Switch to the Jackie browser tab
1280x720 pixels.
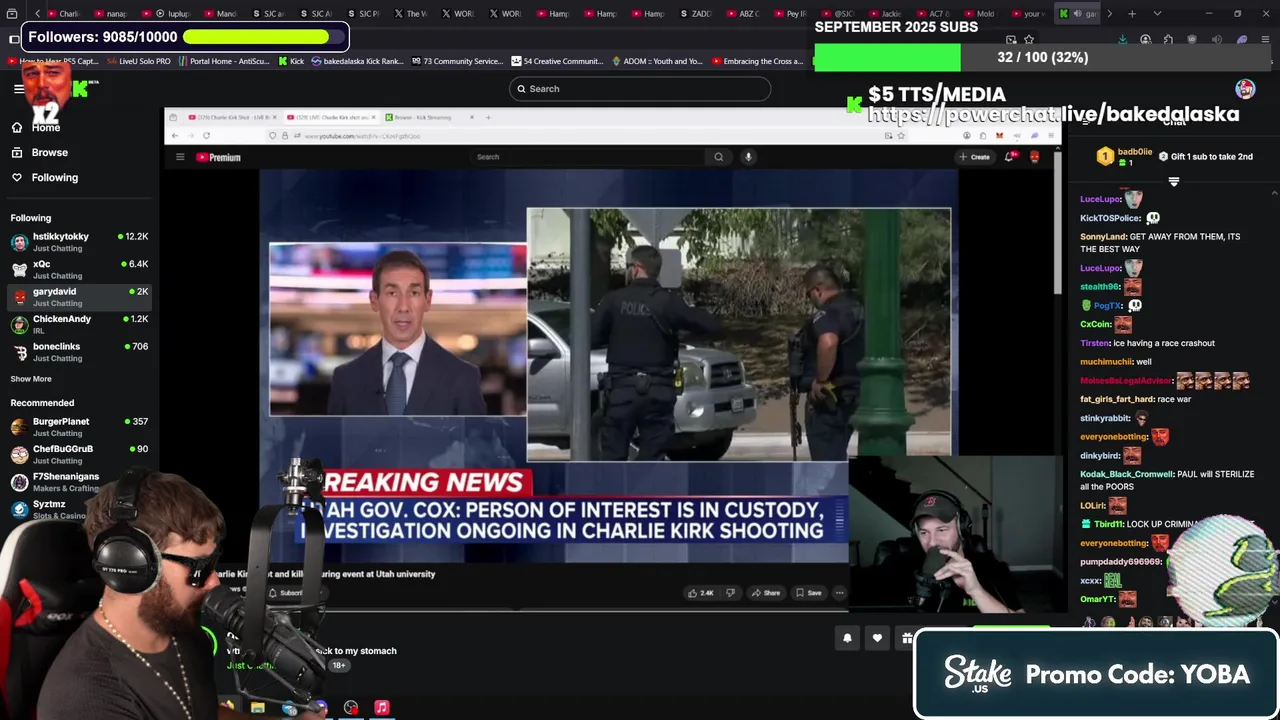click(885, 14)
